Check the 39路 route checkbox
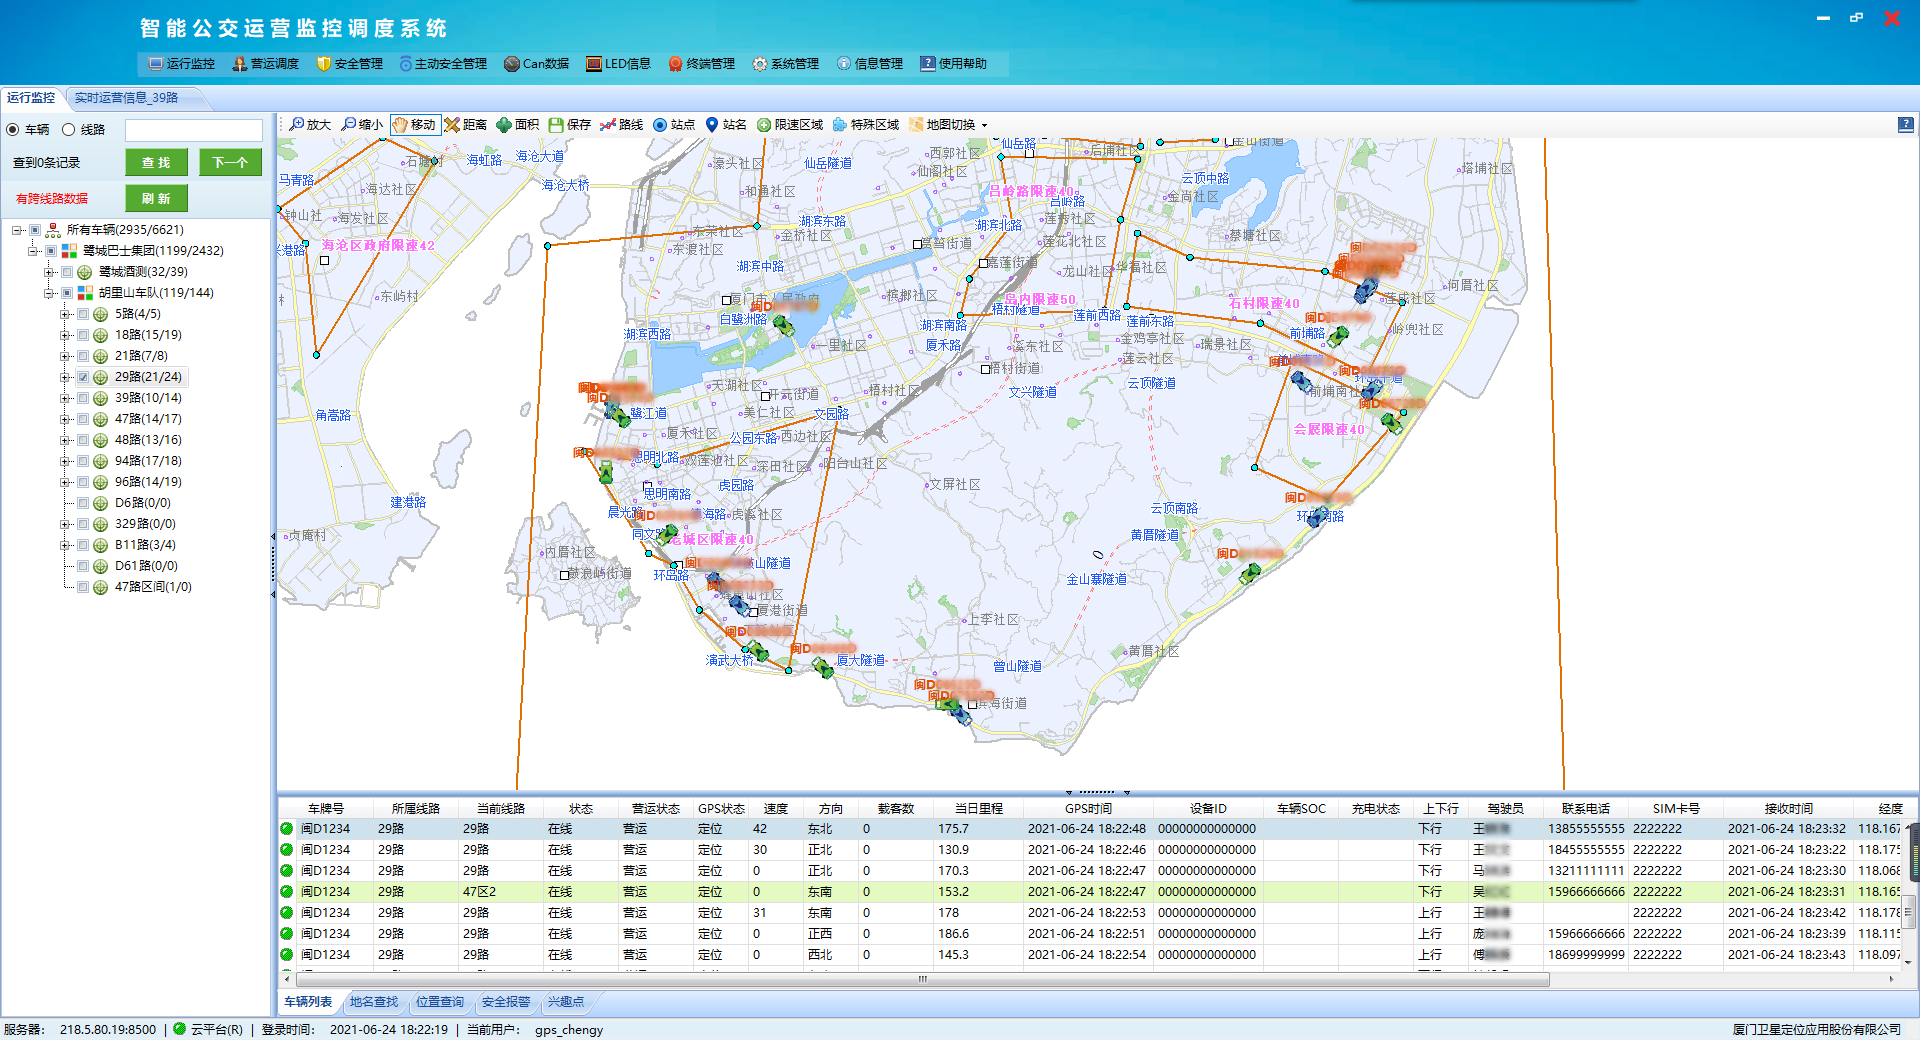The image size is (1920, 1040). tap(84, 399)
